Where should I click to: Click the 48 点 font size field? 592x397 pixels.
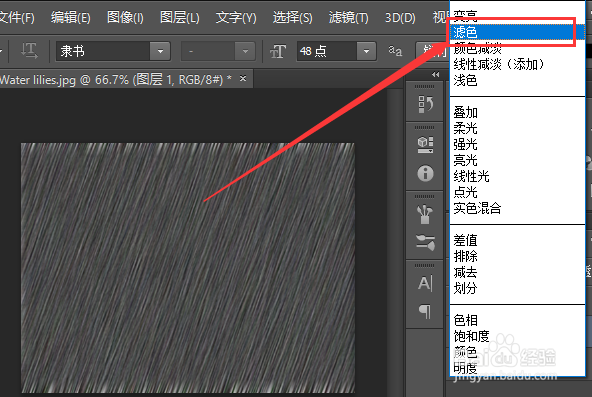tap(327, 51)
